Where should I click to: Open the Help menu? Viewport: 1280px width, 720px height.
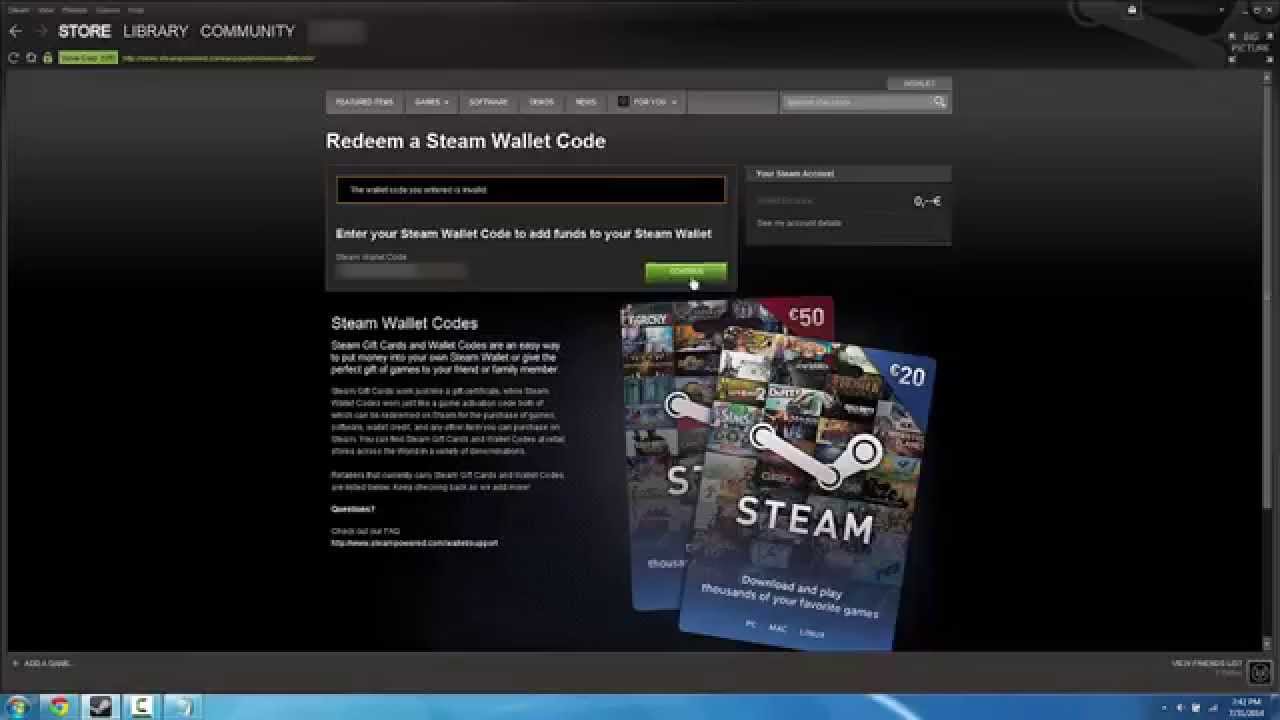click(x=136, y=9)
